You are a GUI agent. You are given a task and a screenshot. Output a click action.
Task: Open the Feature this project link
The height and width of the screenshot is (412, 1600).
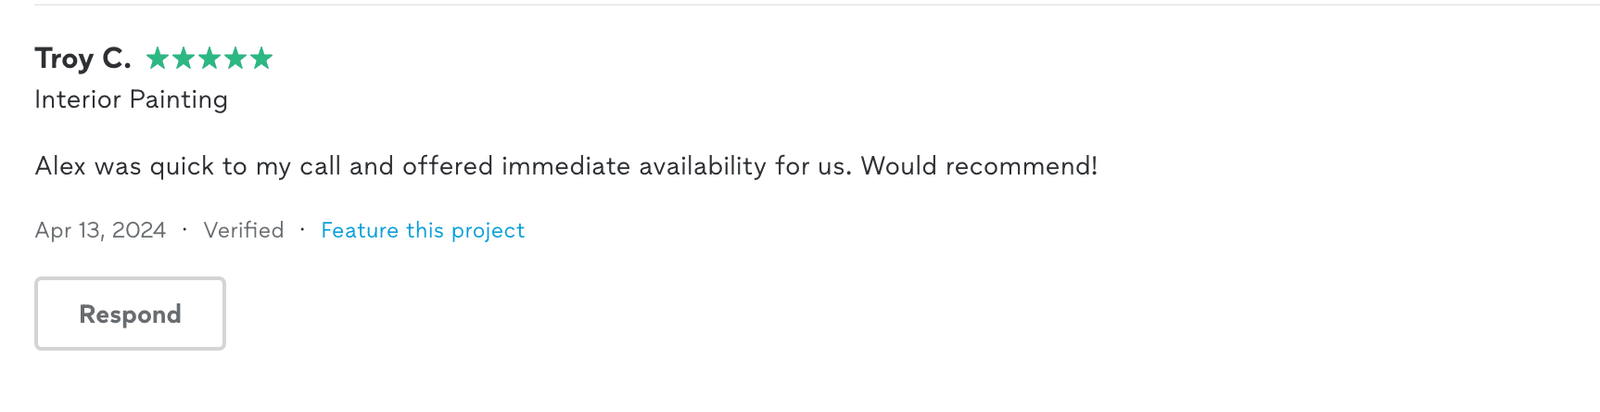pyautogui.click(x=422, y=230)
